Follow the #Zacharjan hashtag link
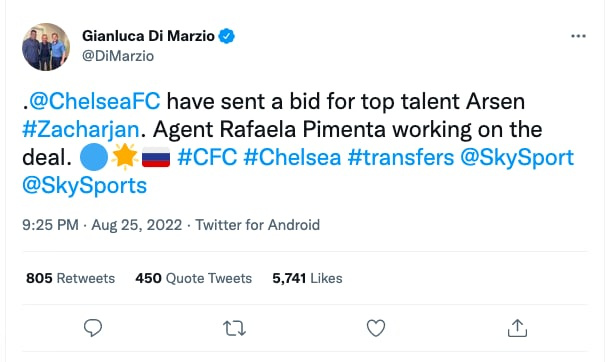This screenshot has width=616, height=362. pos(81,130)
